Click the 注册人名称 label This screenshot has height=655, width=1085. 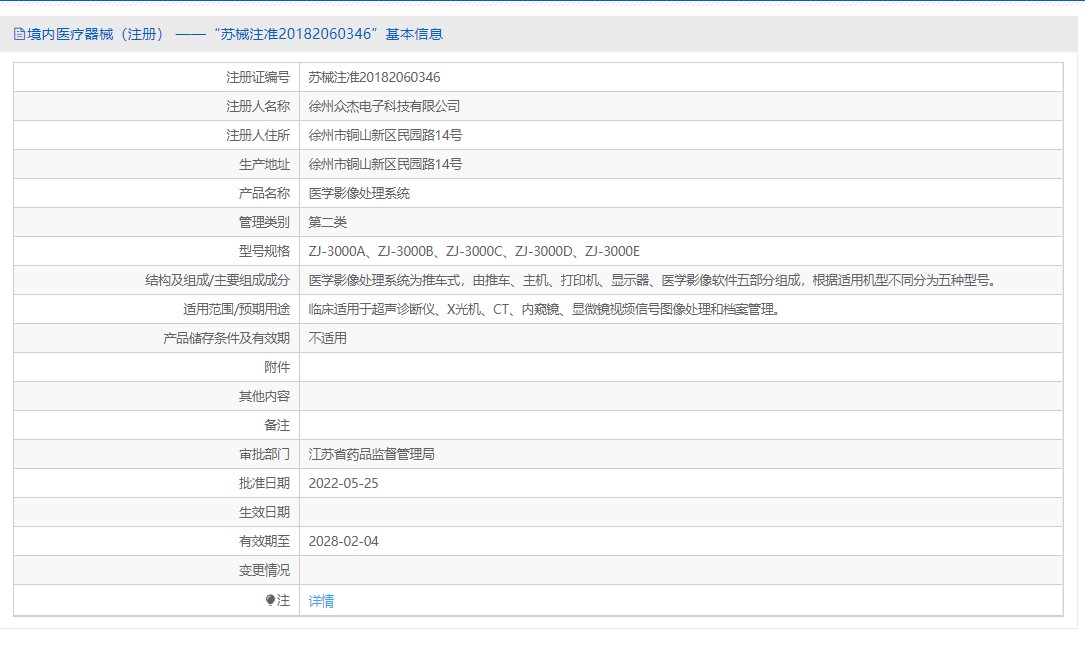coord(258,107)
